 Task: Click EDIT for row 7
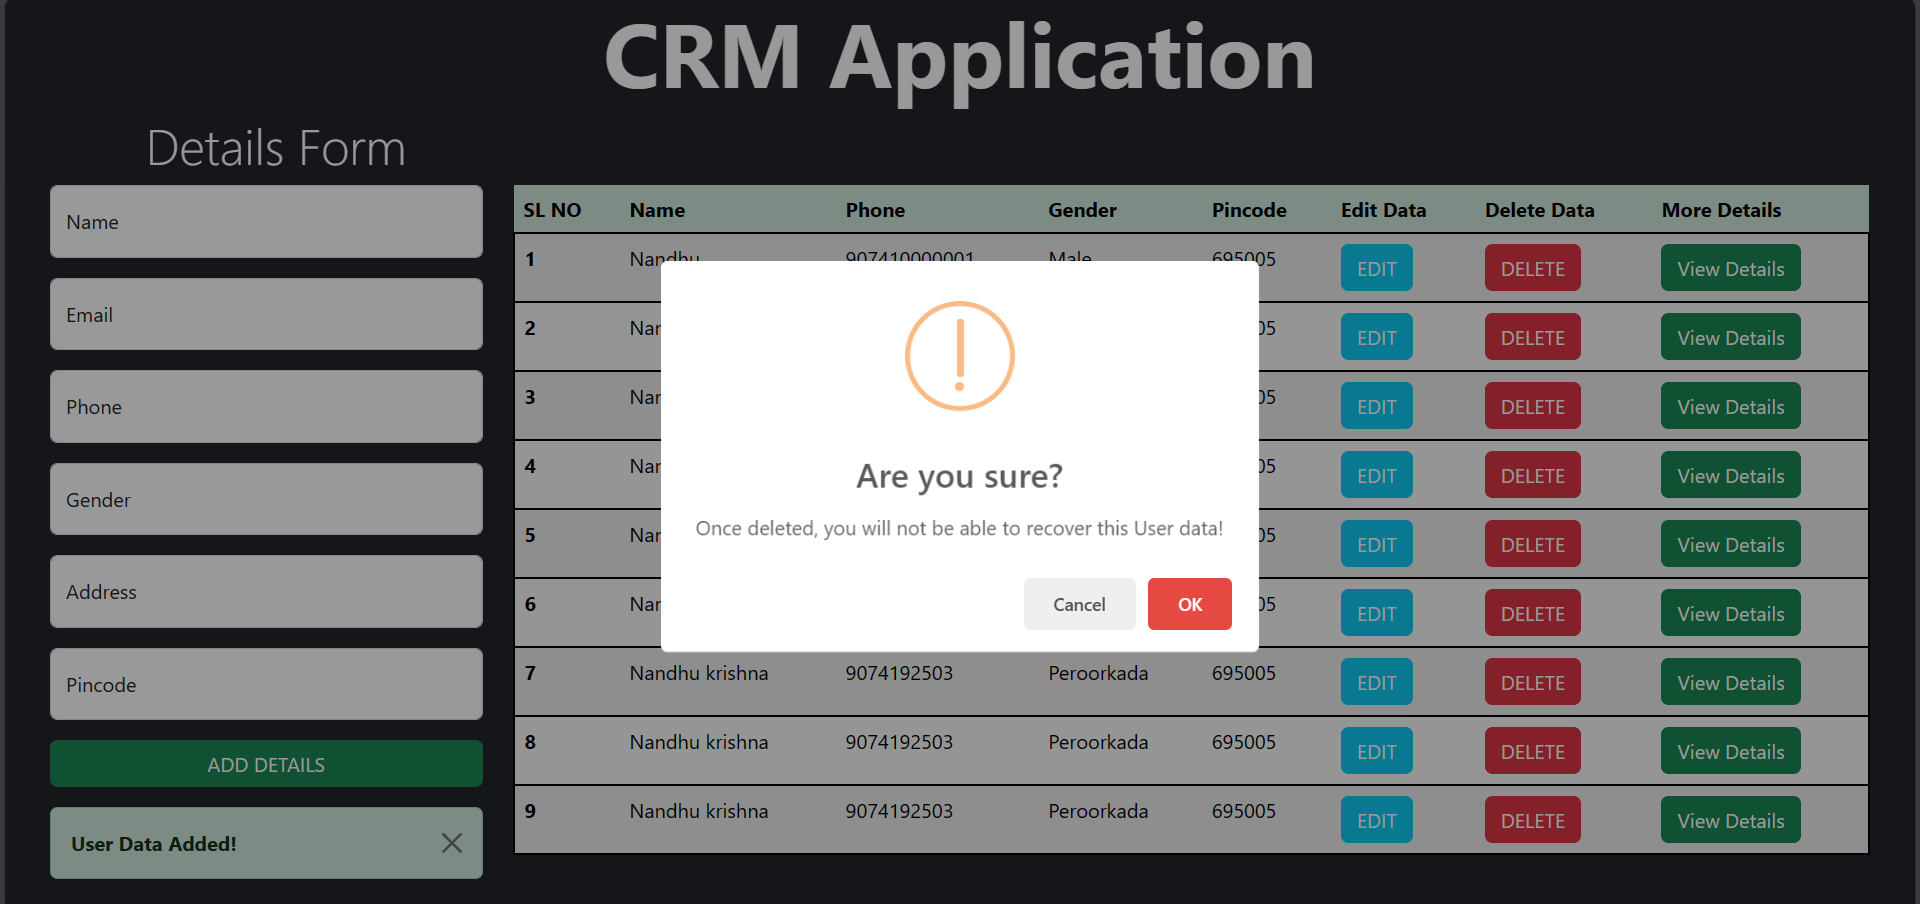click(x=1376, y=681)
